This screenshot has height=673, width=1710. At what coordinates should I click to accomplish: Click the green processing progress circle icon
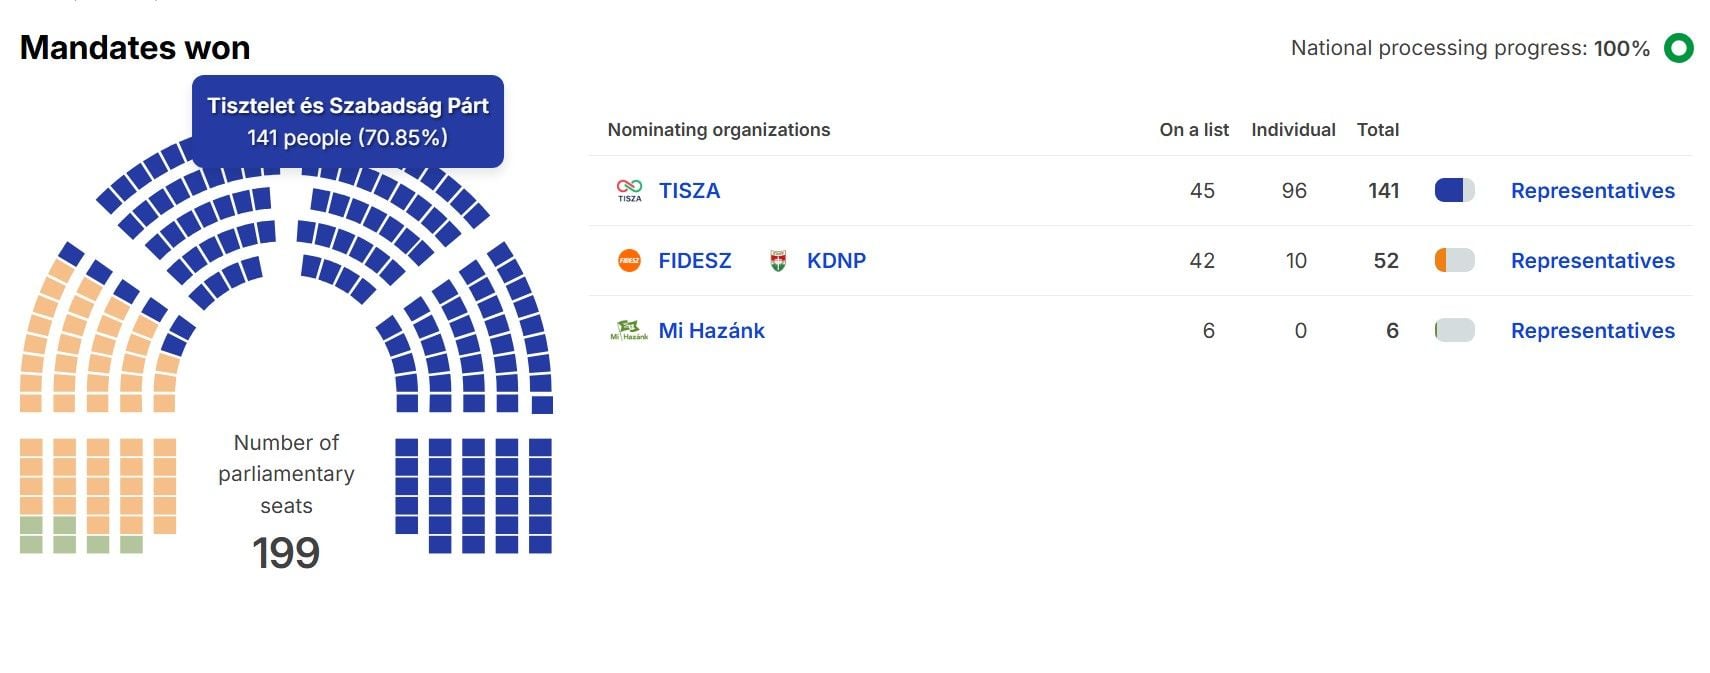coord(1678,48)
